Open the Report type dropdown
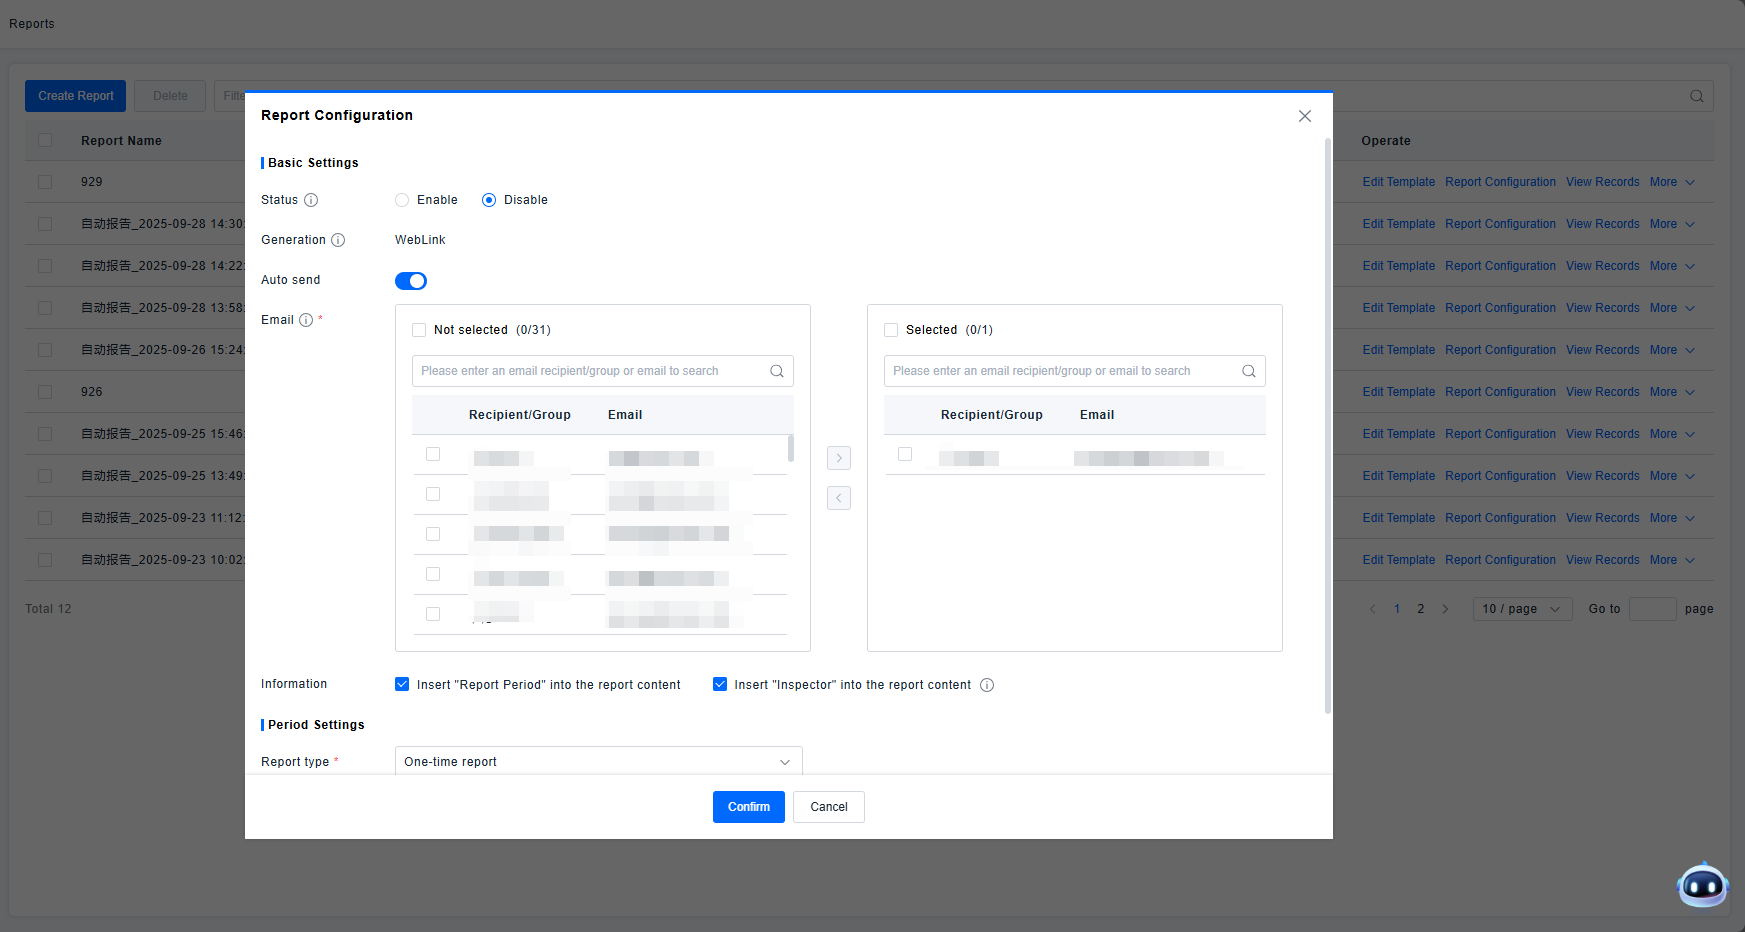Image resolution: width=1745 pixels, height=932 pixels. tap(598, 762)
